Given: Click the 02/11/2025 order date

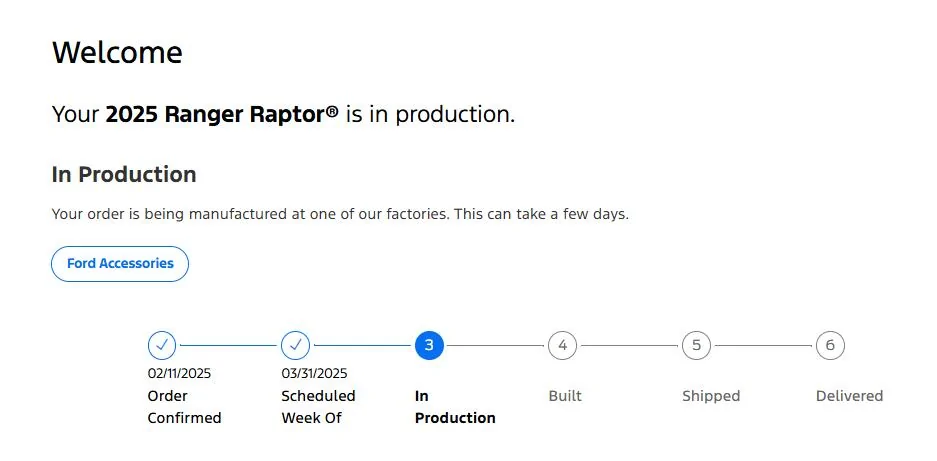Looking at the screenshot, I should 179,374.
